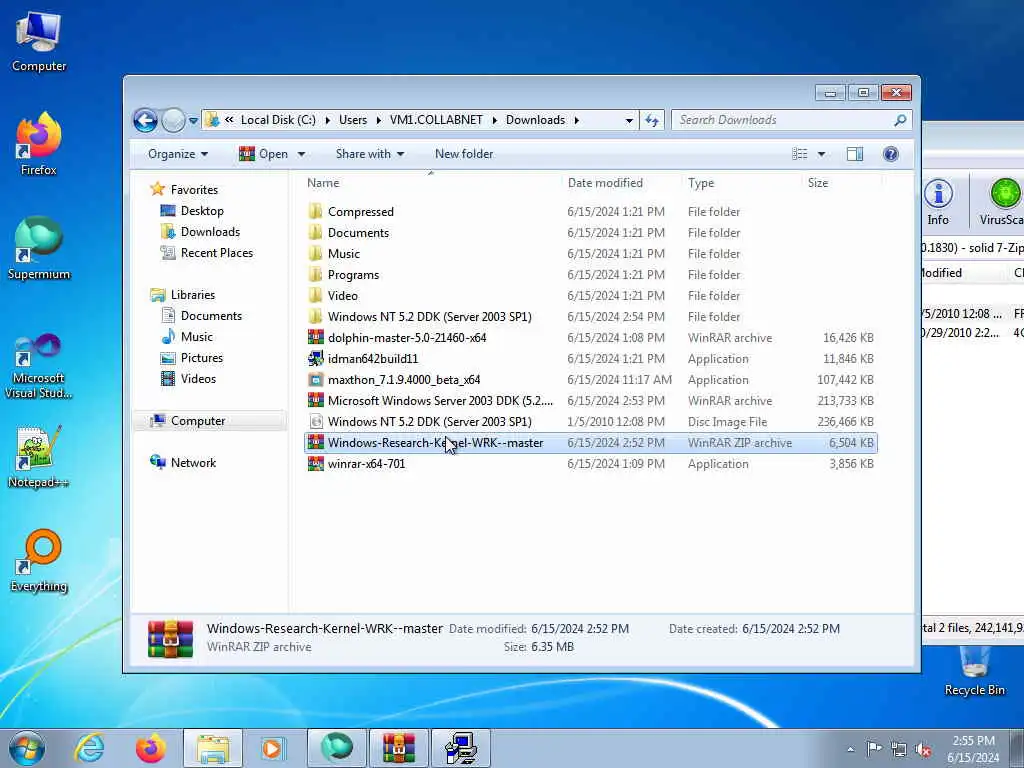The height and width of the screenshot is (768, 1024).
Task: Click the Forward navigation arrow in Explorer
Action: click(173, 120)
